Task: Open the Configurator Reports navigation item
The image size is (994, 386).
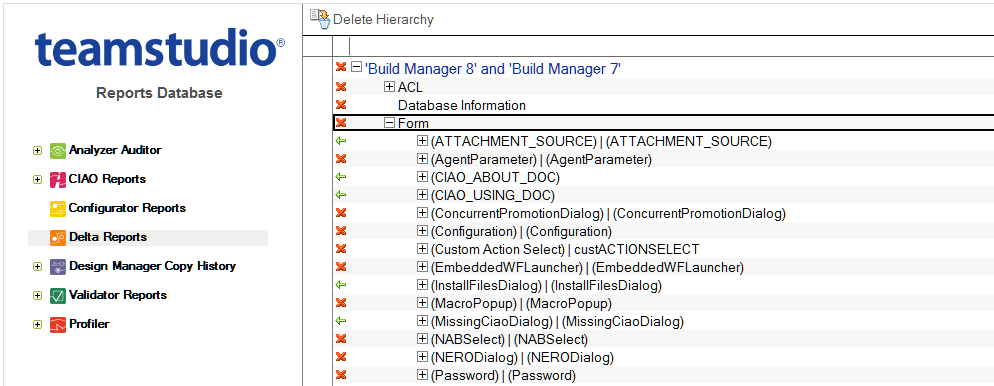Action: [127, 209]
